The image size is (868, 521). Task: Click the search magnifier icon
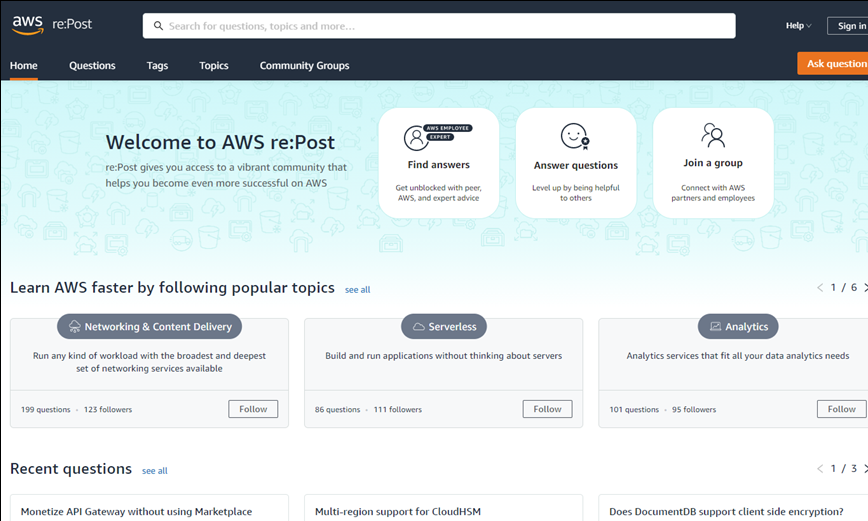pos(158,26)
